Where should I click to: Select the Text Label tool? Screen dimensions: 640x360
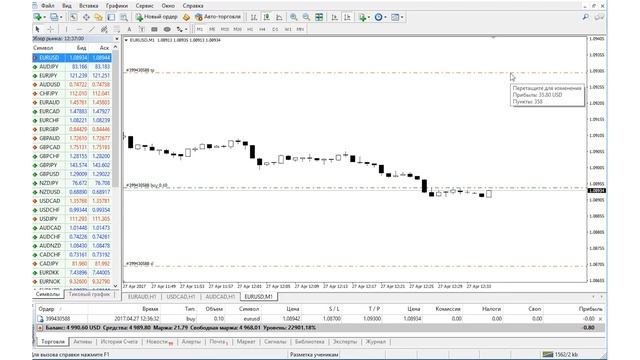click(x=142, y=29)
